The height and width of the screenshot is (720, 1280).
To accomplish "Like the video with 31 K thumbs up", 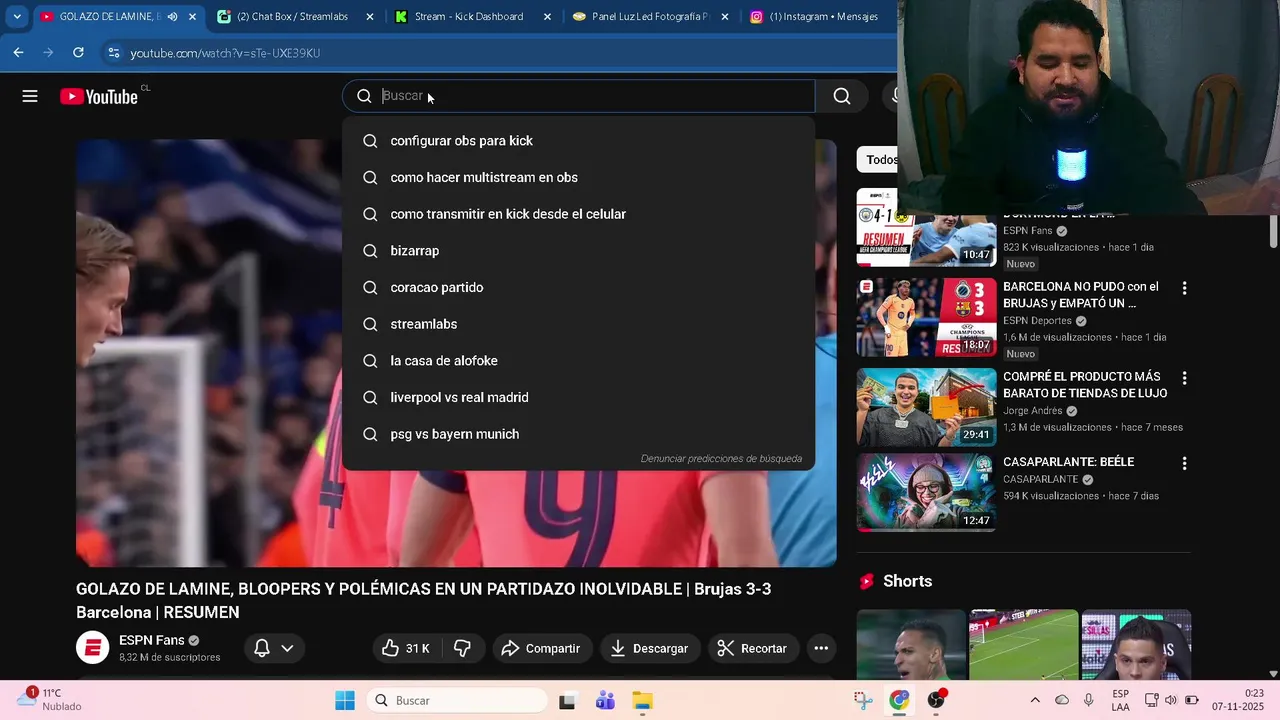I will [406, 648].
